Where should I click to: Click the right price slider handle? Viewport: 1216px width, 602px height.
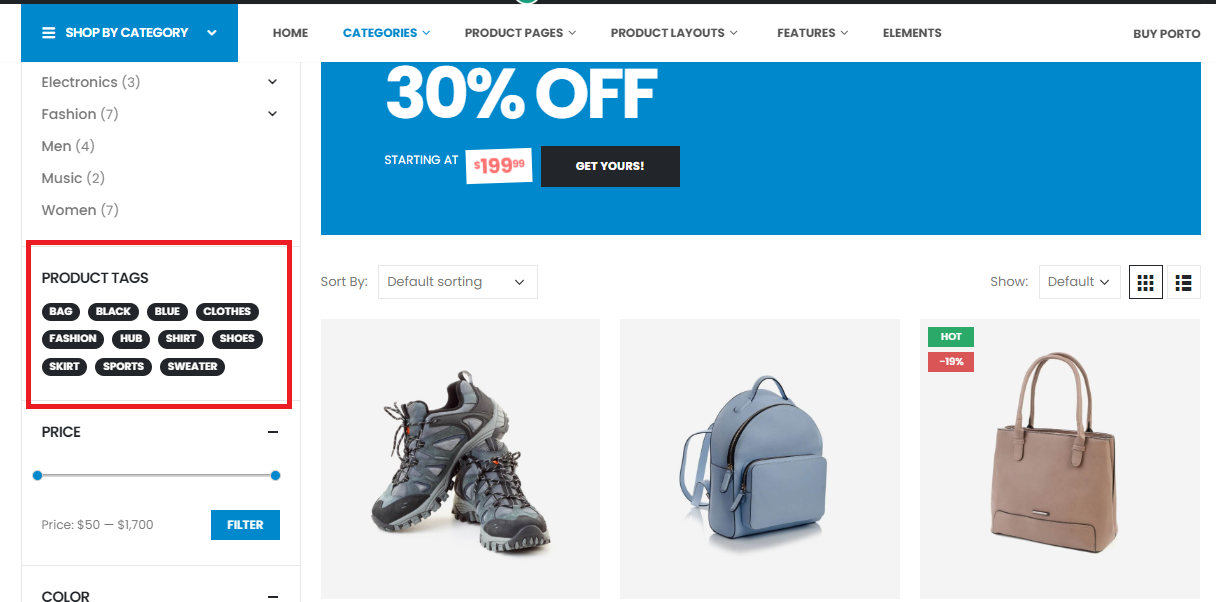[x=276, y=476]
